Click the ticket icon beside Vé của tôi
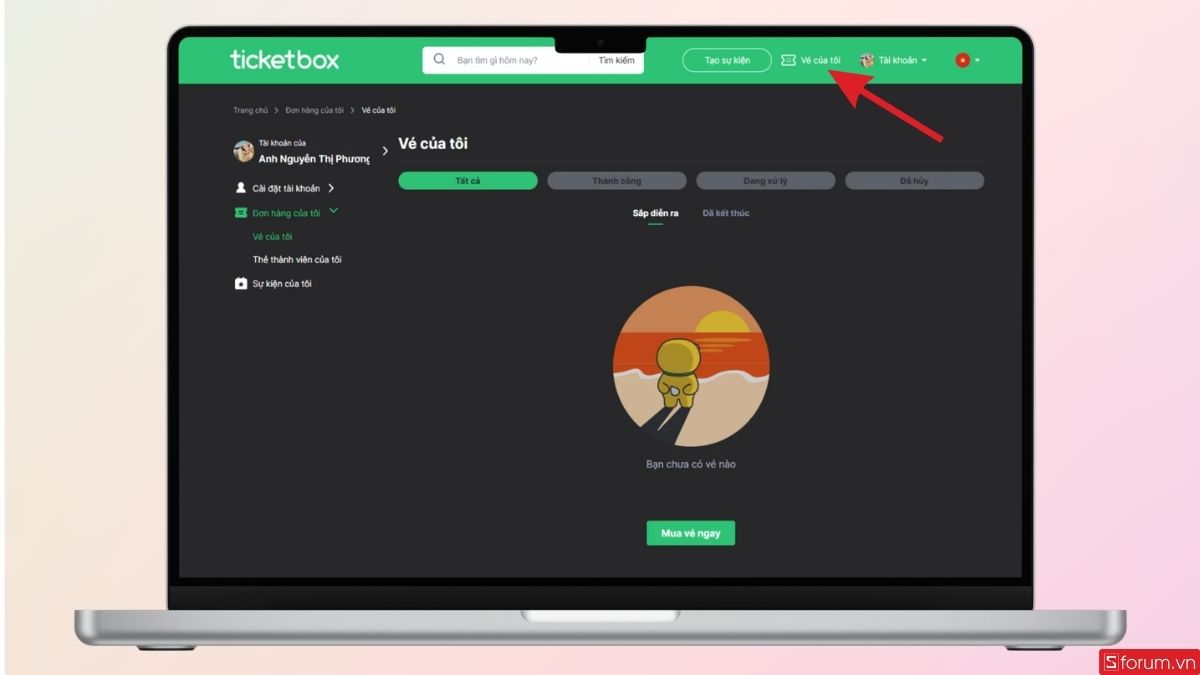This screenshot has width=1200, height=675. [x=789, y=60]
